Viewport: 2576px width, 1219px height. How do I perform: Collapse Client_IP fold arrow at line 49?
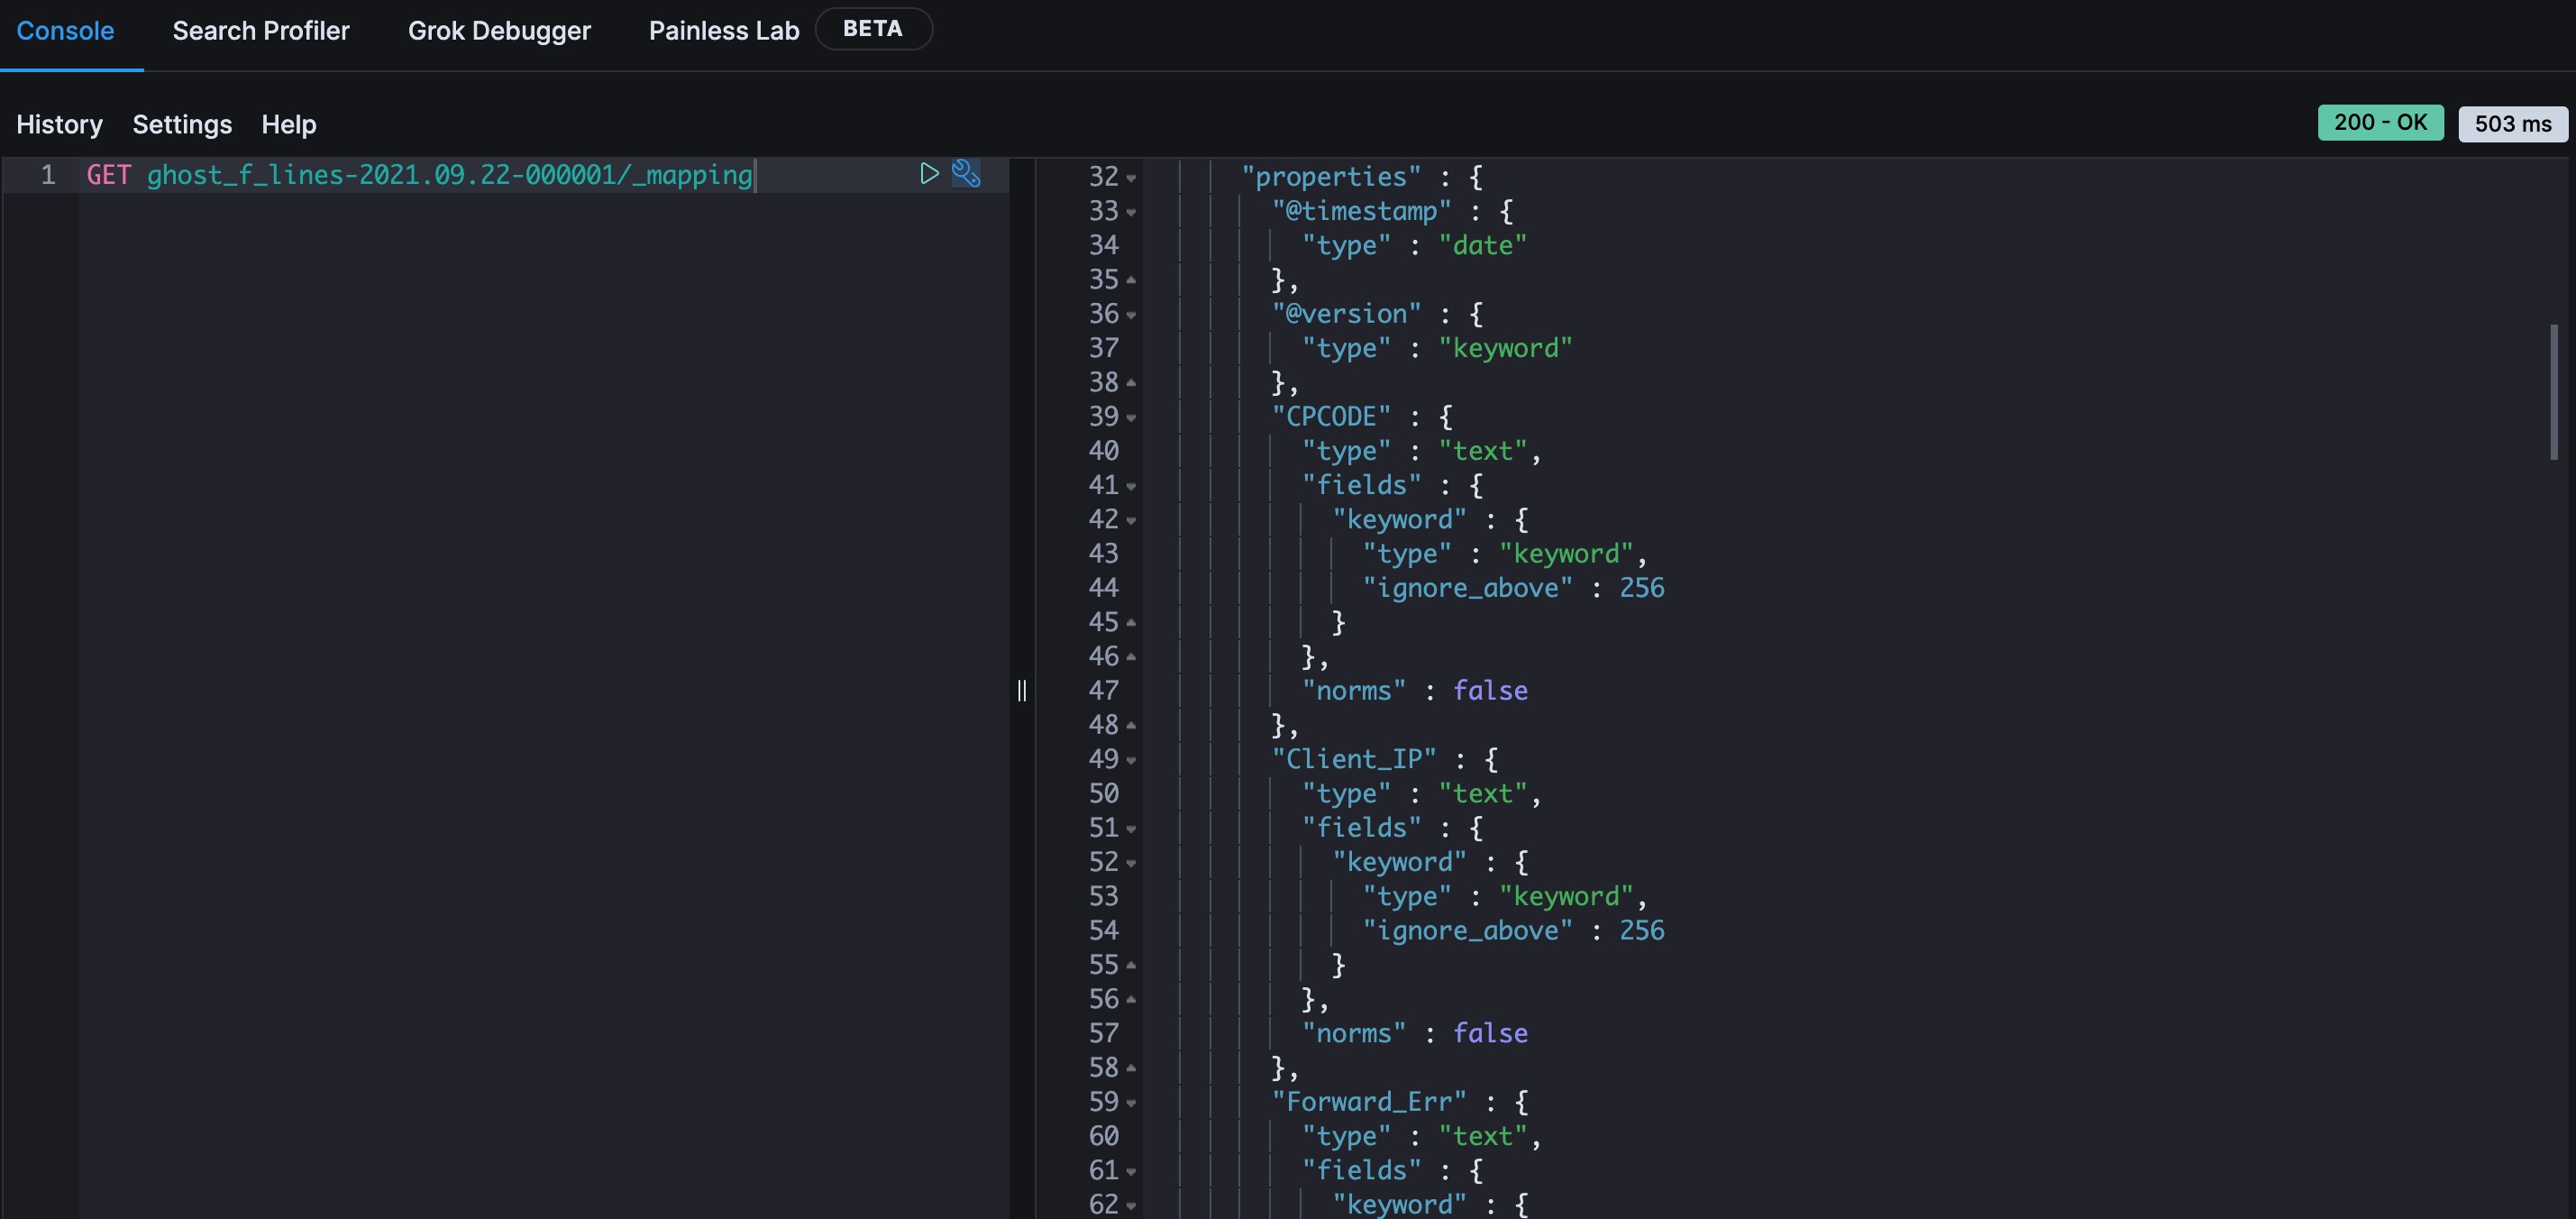click(x=1131, y=761)
